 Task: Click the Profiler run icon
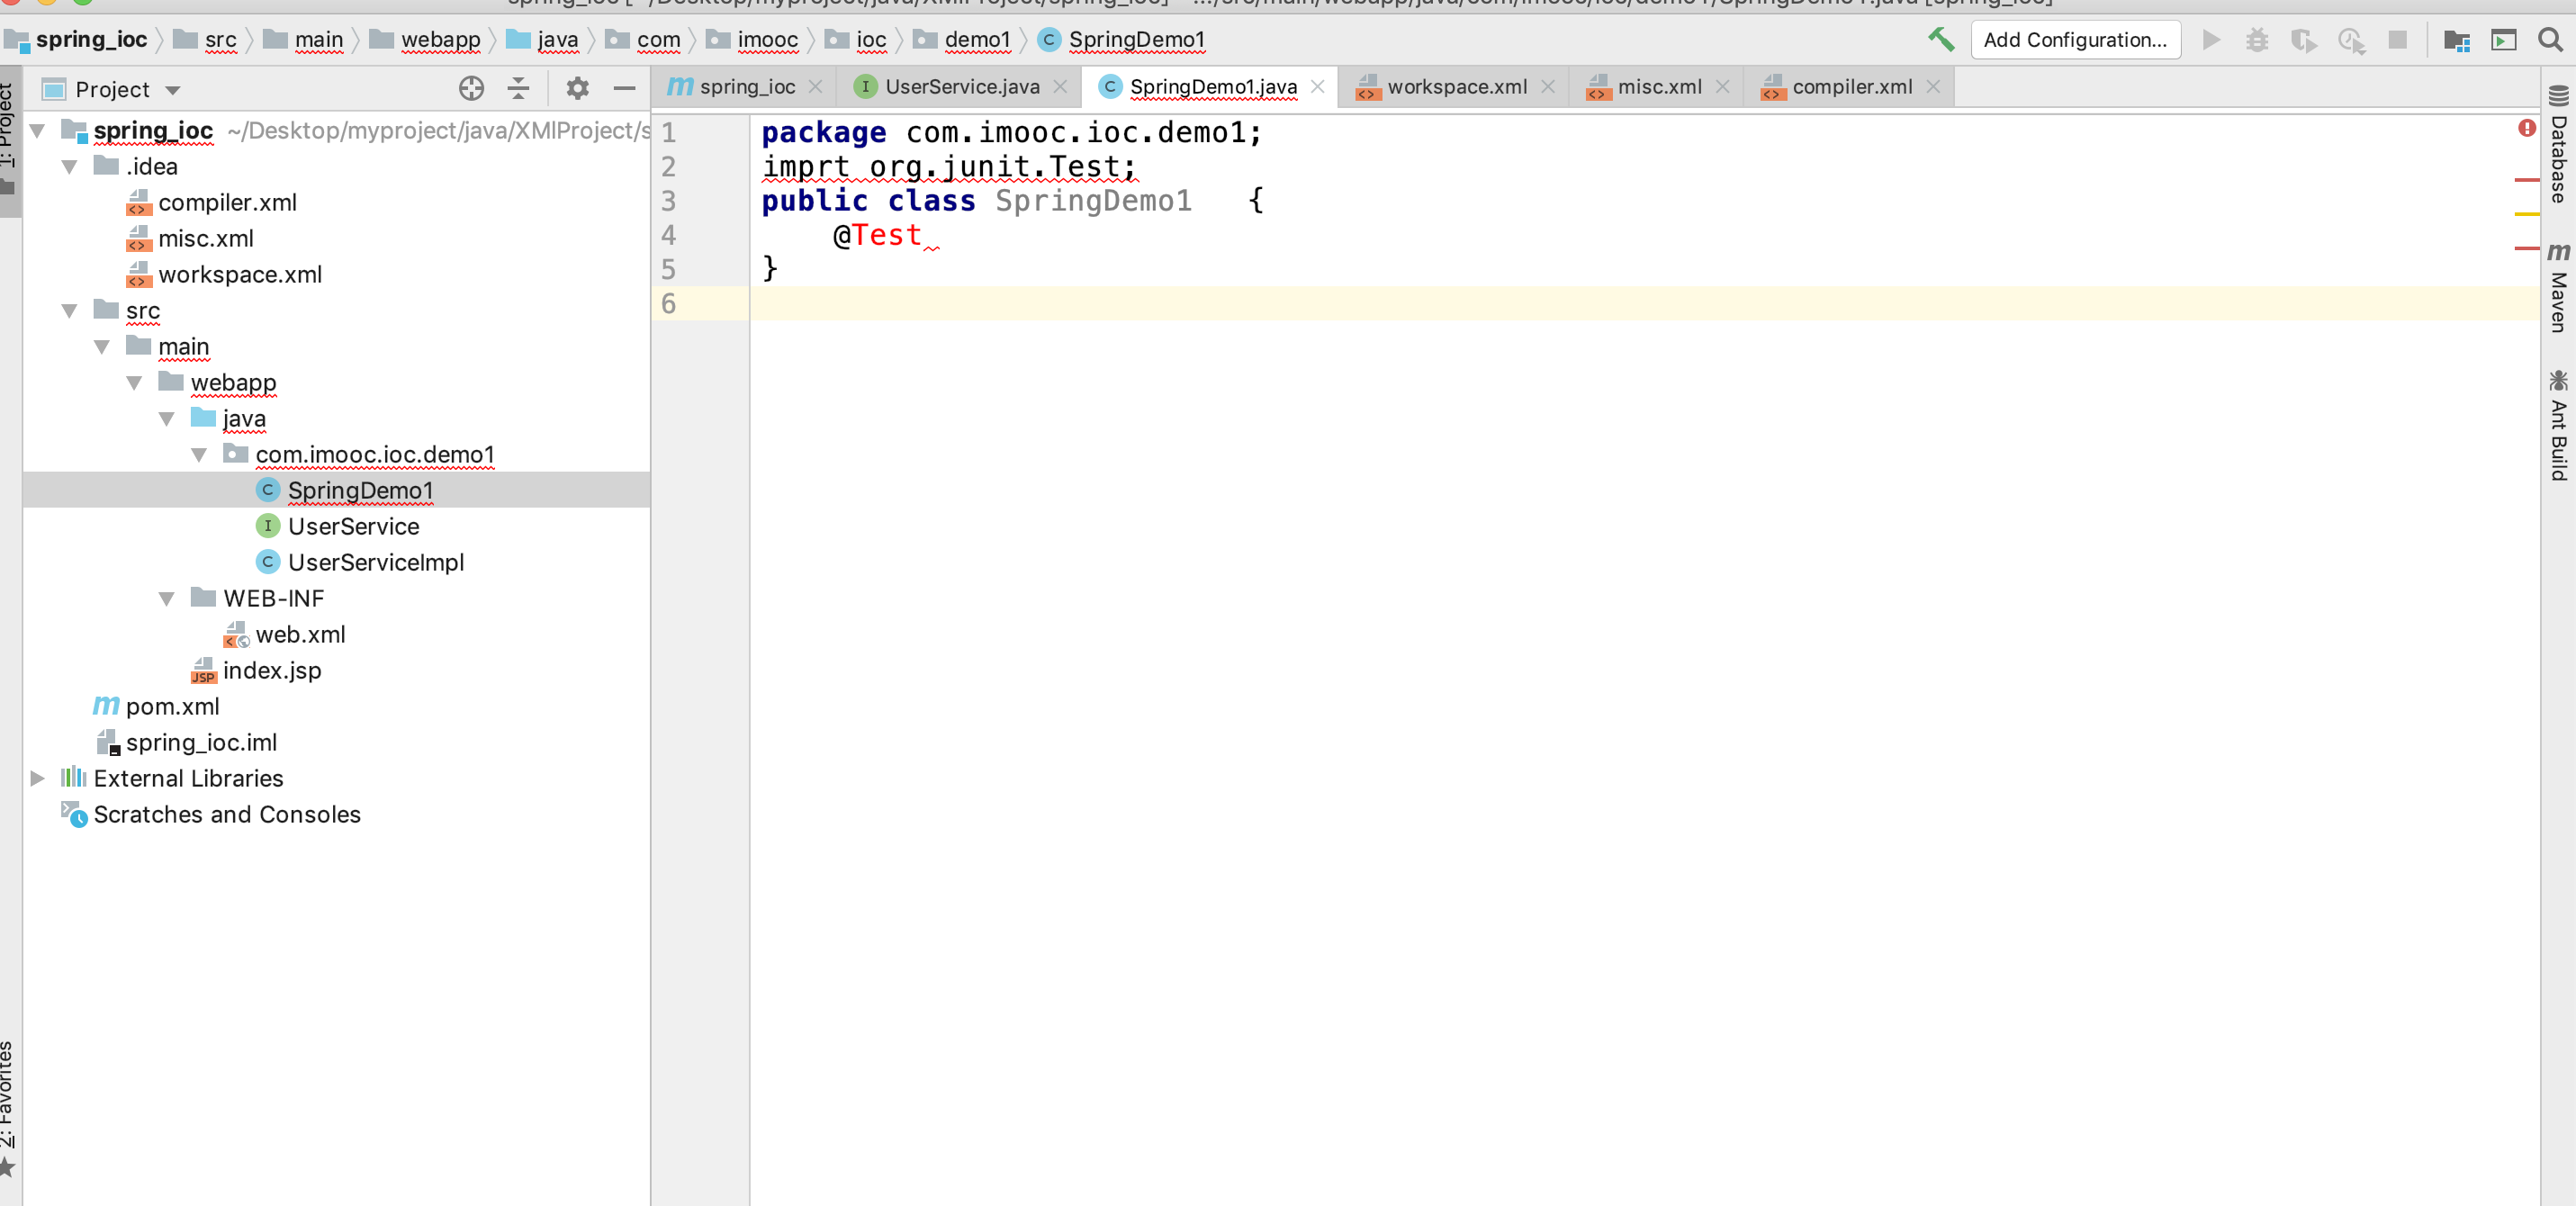(x=2351, y=40)
